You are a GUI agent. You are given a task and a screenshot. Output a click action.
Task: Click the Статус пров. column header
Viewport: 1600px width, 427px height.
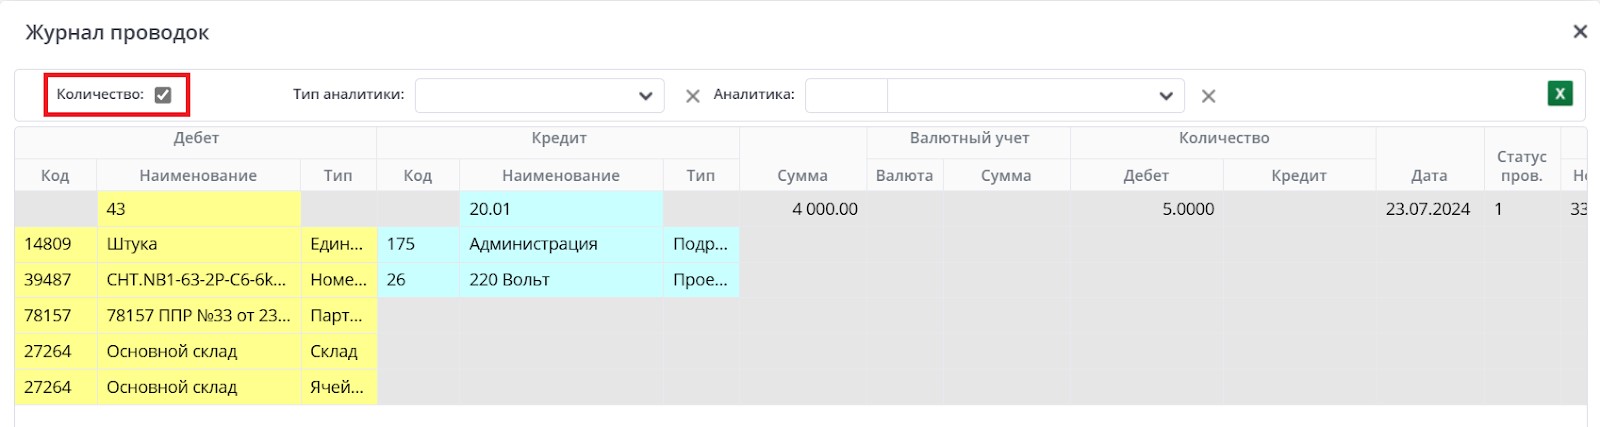click(x=1521, y=166)
